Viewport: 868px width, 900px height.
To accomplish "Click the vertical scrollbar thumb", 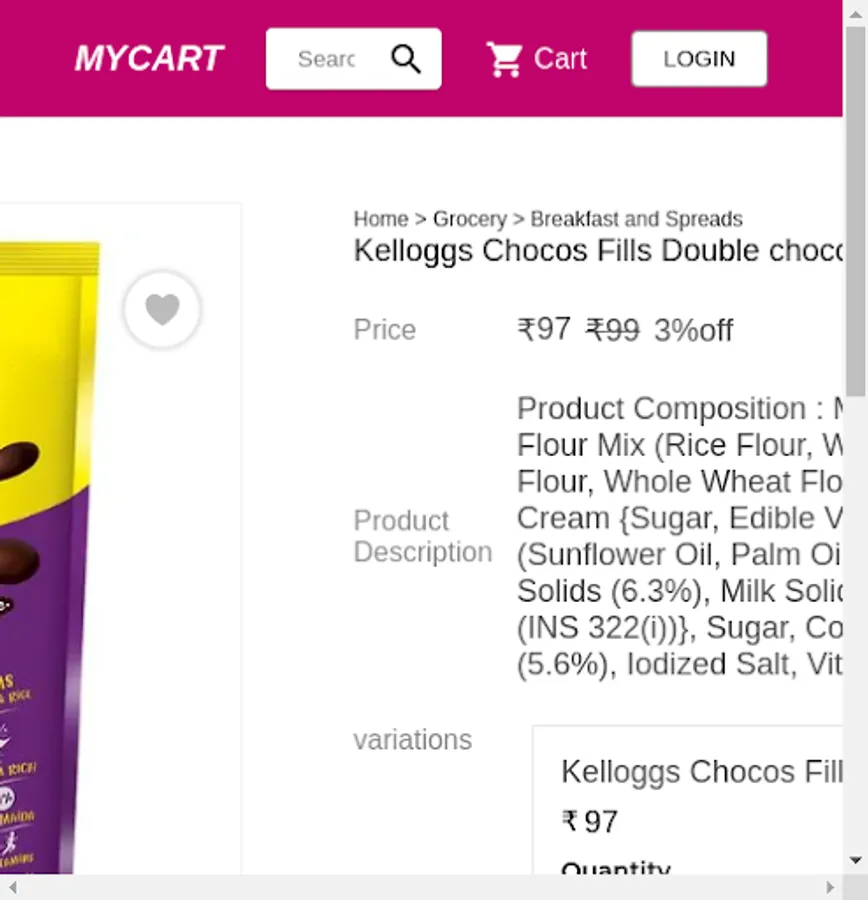I will pos(856,210).
